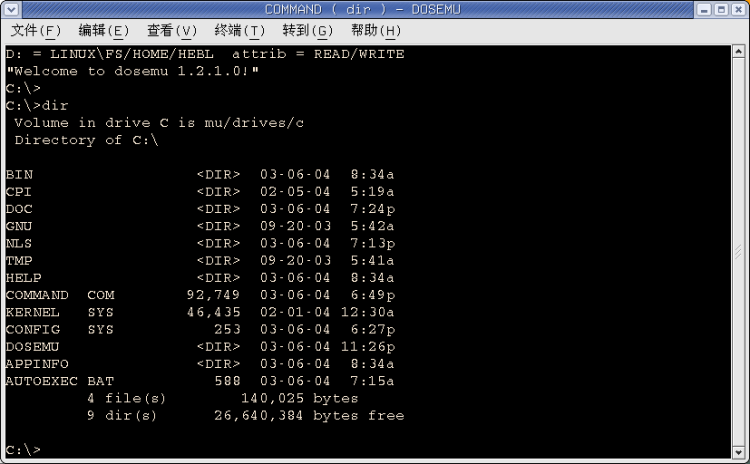Click the DOSEMU directory entry
The width and height of the screenshot is (750, 464).
tap(32, 346)
